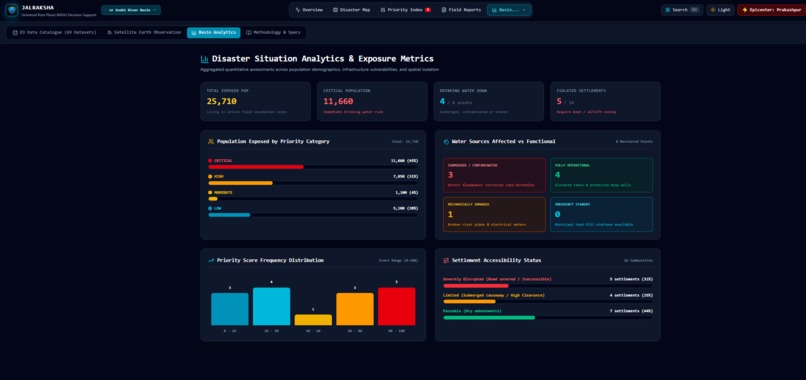Select the Submerged / Contaminated tile
The image size is (806, 380).
click(x=494, y=175)
